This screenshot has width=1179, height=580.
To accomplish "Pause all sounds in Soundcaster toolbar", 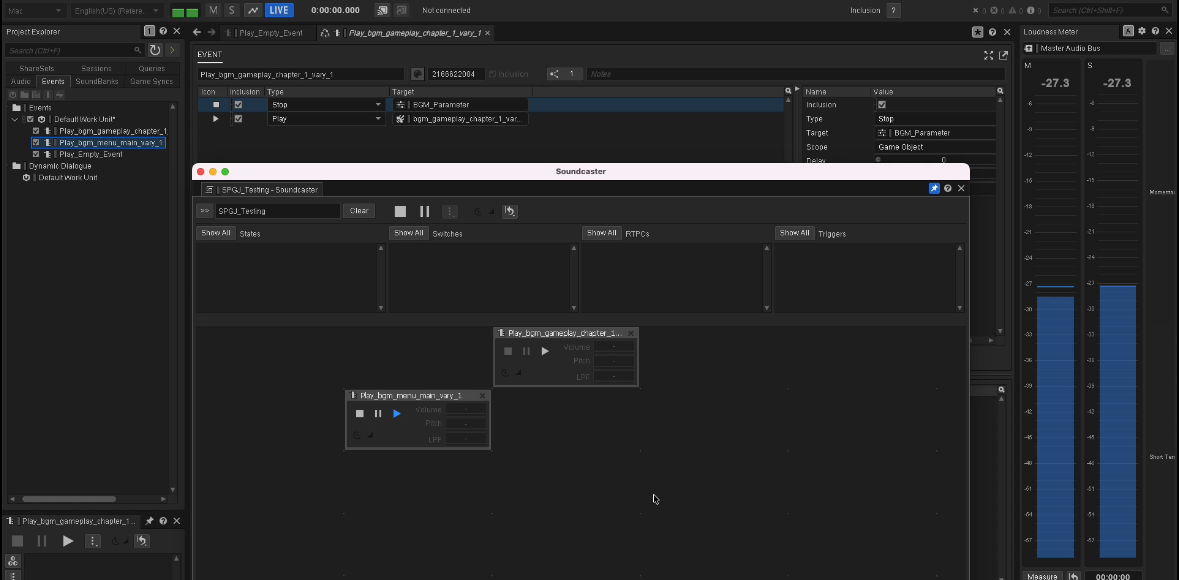I will tap(424, 211).
